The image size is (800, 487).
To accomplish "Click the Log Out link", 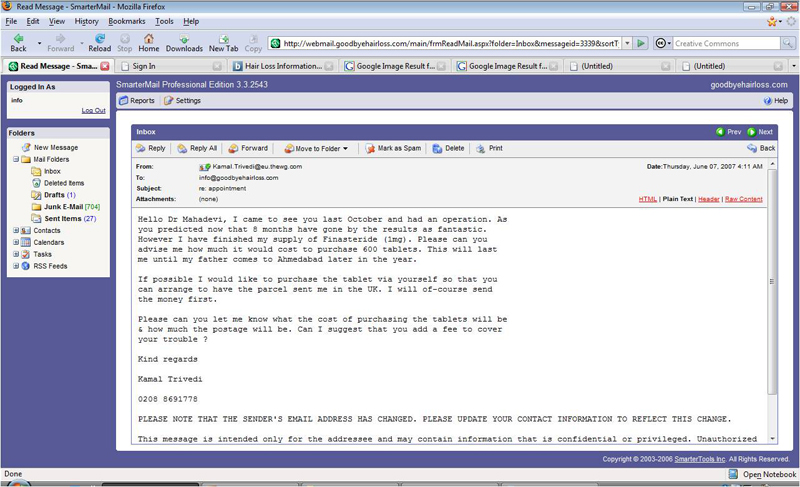I will [93, 110].
